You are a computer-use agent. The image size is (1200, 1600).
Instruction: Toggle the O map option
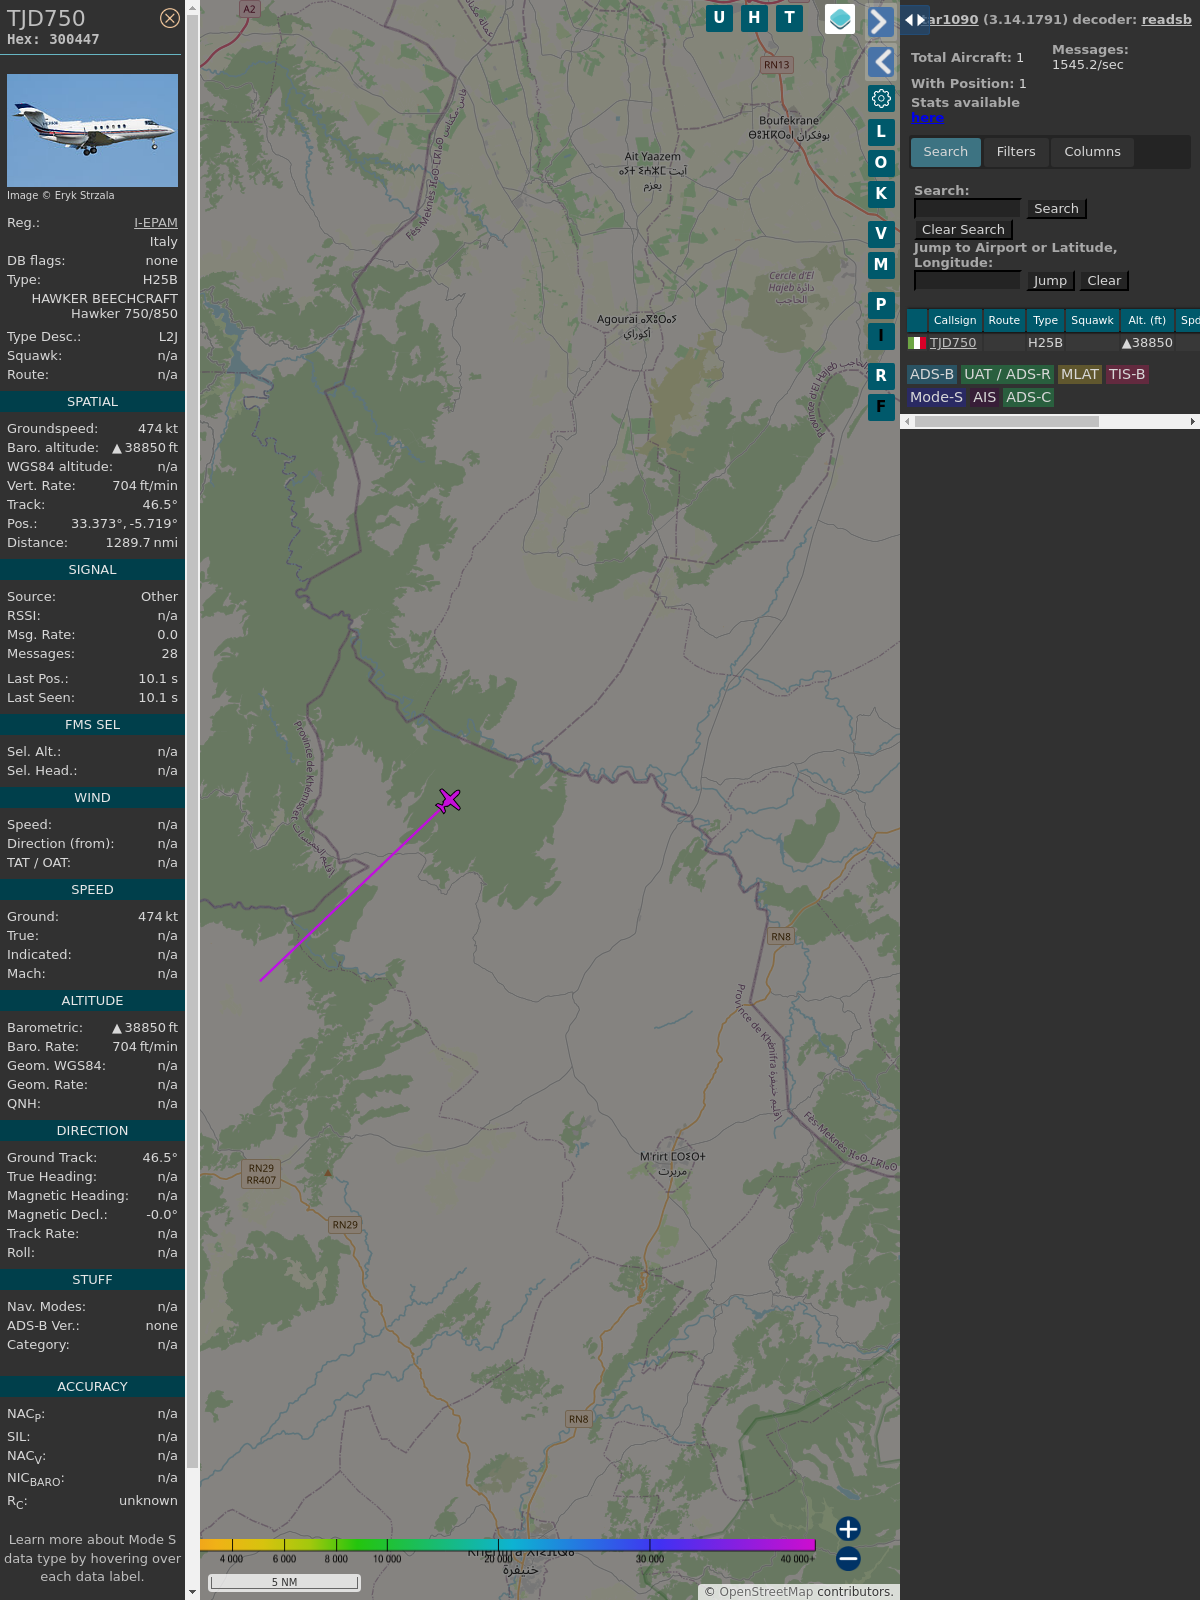point(881,163)
